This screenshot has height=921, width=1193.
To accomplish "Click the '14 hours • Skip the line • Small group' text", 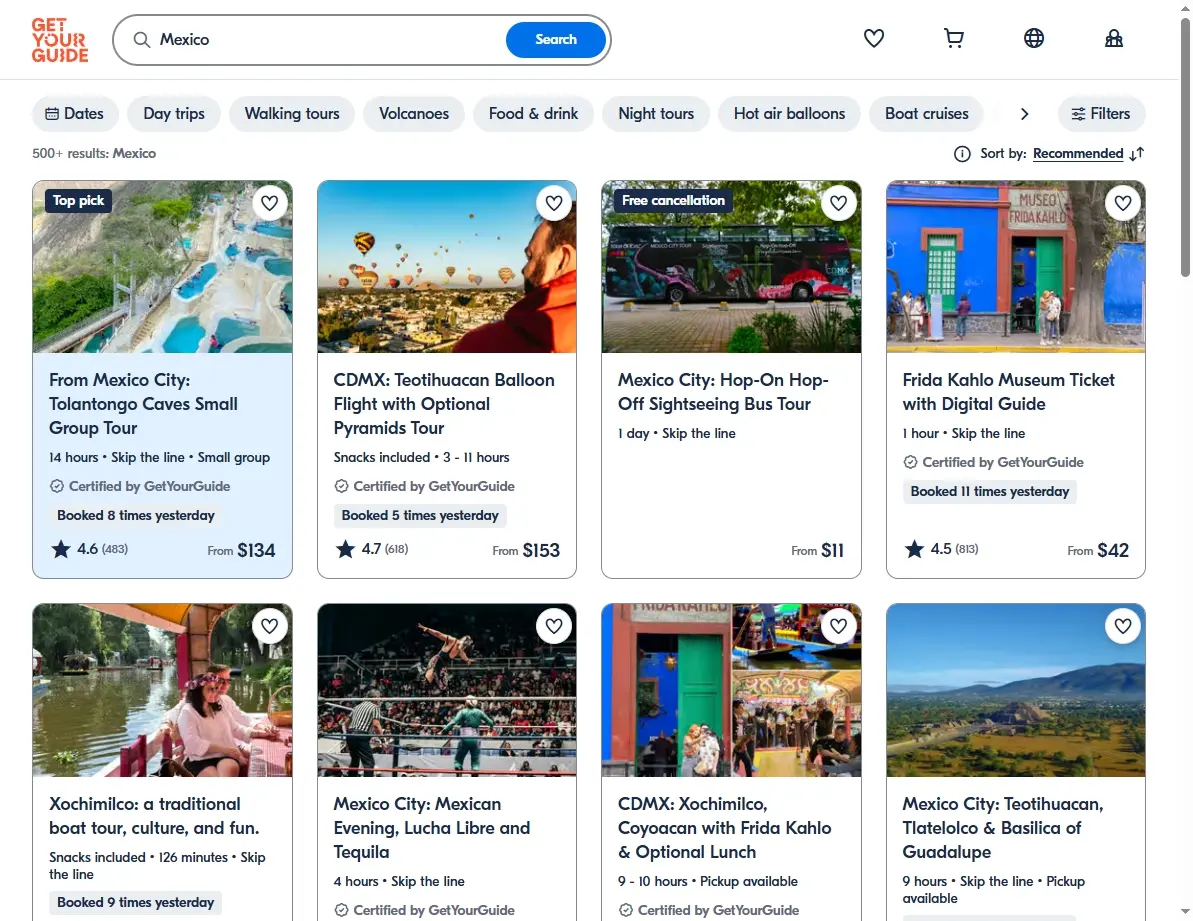I will (x=159, y=458).
